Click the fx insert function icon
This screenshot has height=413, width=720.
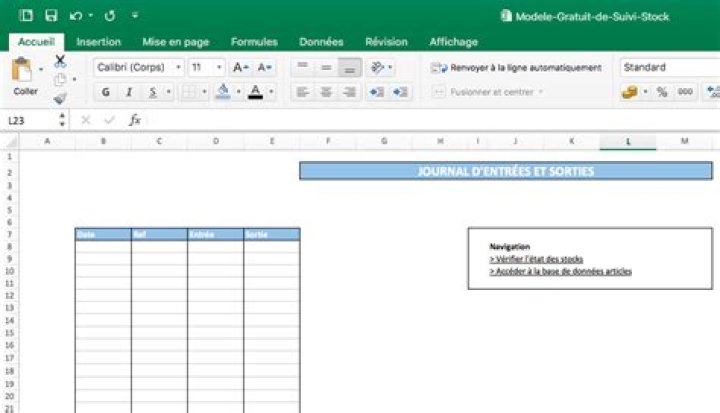point(135,120)
